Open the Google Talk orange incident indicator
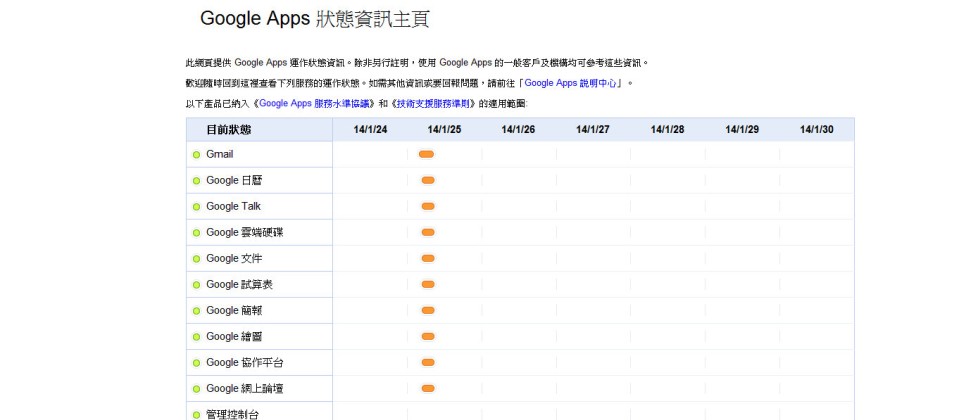The height and width of the screenshot is (420, 960). point(428,206)
